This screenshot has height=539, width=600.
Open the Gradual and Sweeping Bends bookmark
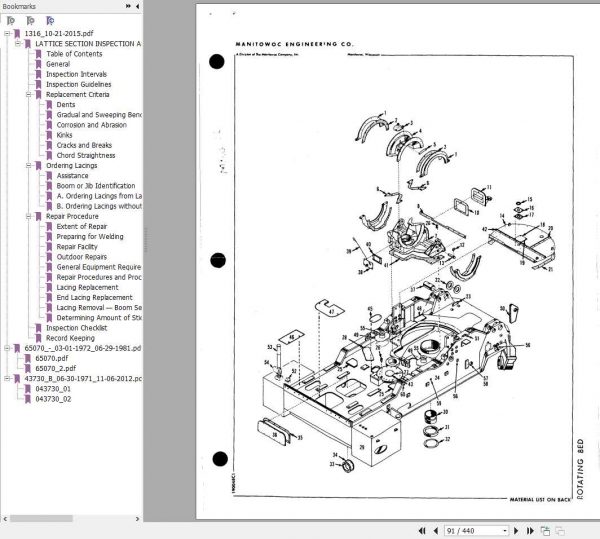pos(99,115)
